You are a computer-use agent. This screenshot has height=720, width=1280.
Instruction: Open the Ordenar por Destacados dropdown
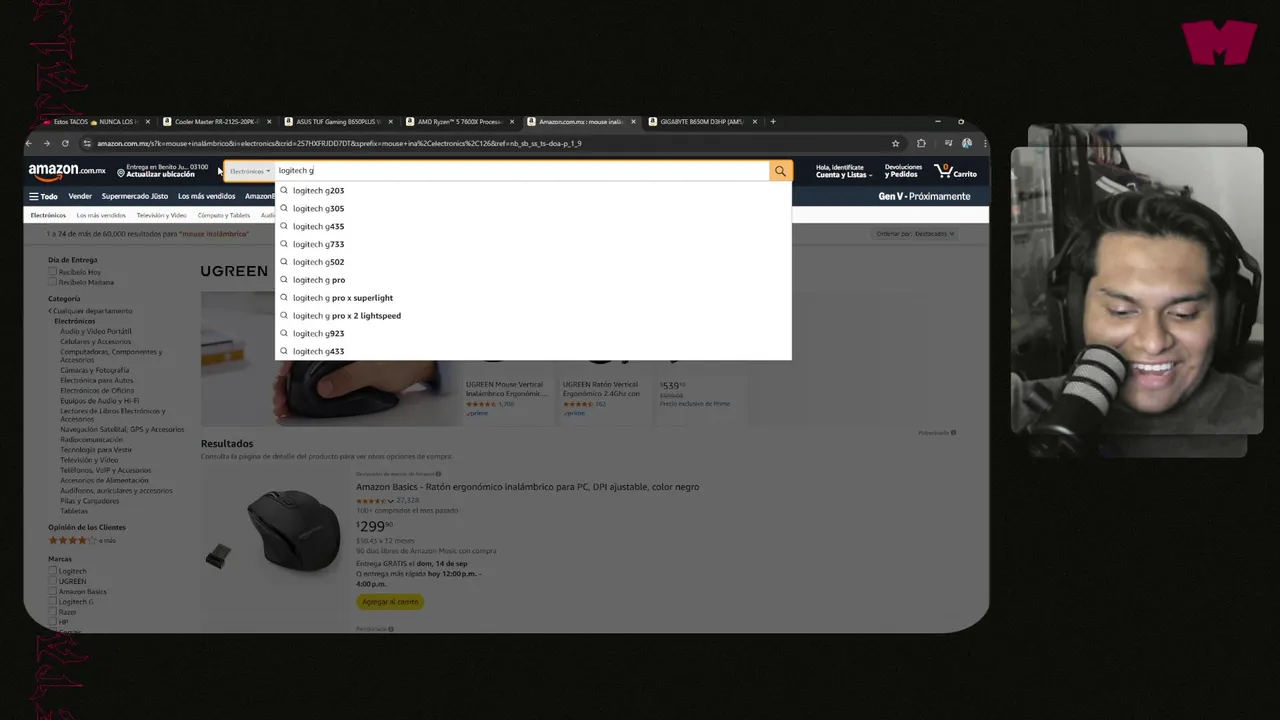(915, 234)
